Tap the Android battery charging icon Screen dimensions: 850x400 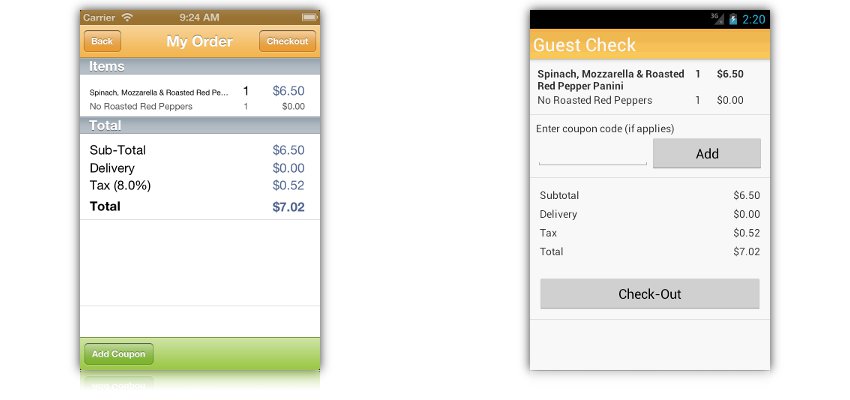pyautogui.click(x=732, y=19)
